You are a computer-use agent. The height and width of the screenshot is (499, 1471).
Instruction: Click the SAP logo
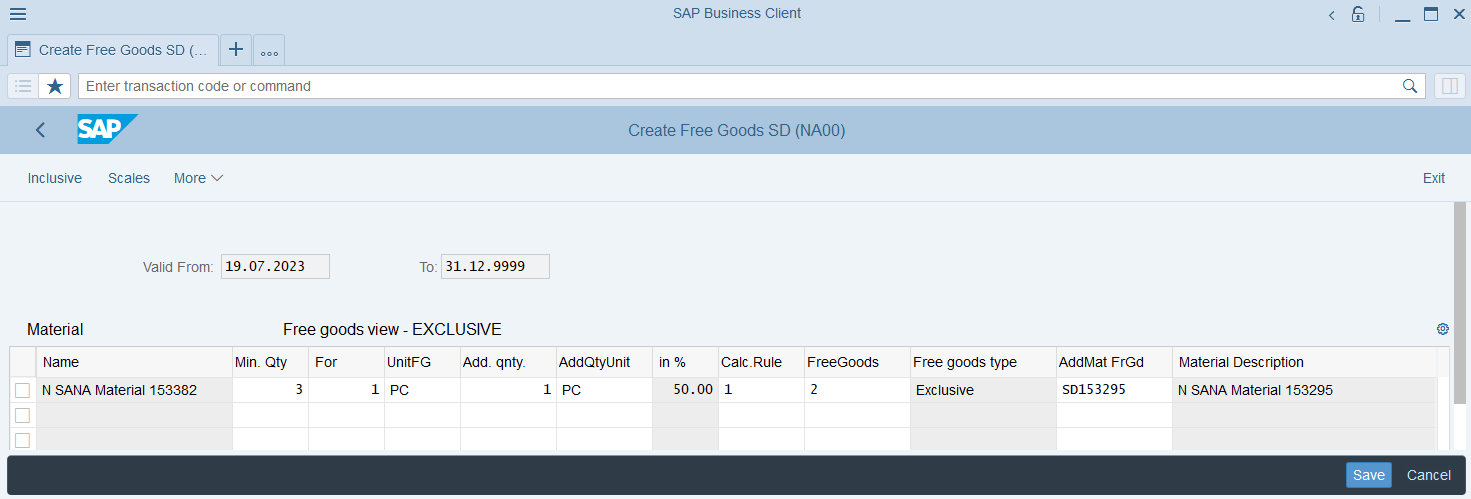[x=107, y=130]
